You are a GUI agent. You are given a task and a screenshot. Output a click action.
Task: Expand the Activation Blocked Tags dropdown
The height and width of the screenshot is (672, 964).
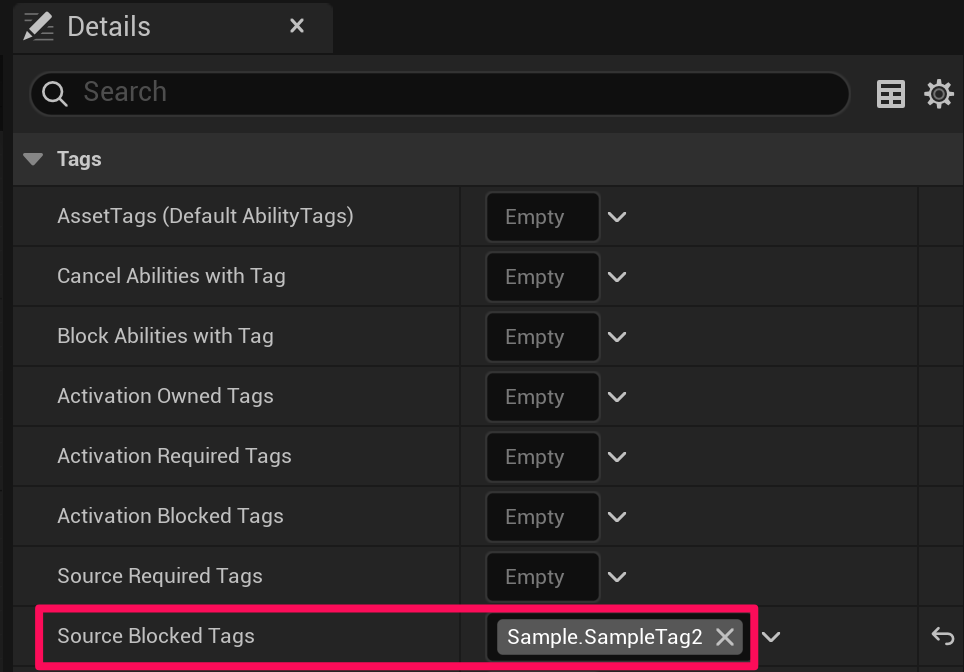[617, 517]
